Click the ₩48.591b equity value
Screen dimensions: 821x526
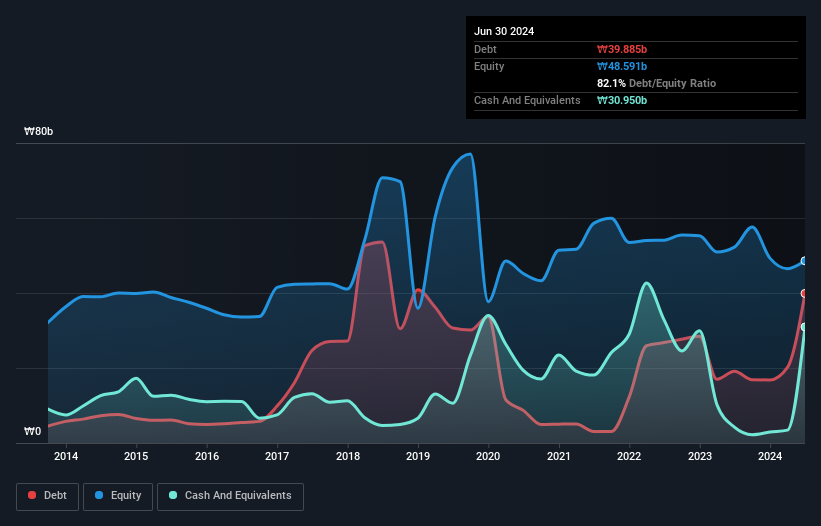tap(622, 66)
